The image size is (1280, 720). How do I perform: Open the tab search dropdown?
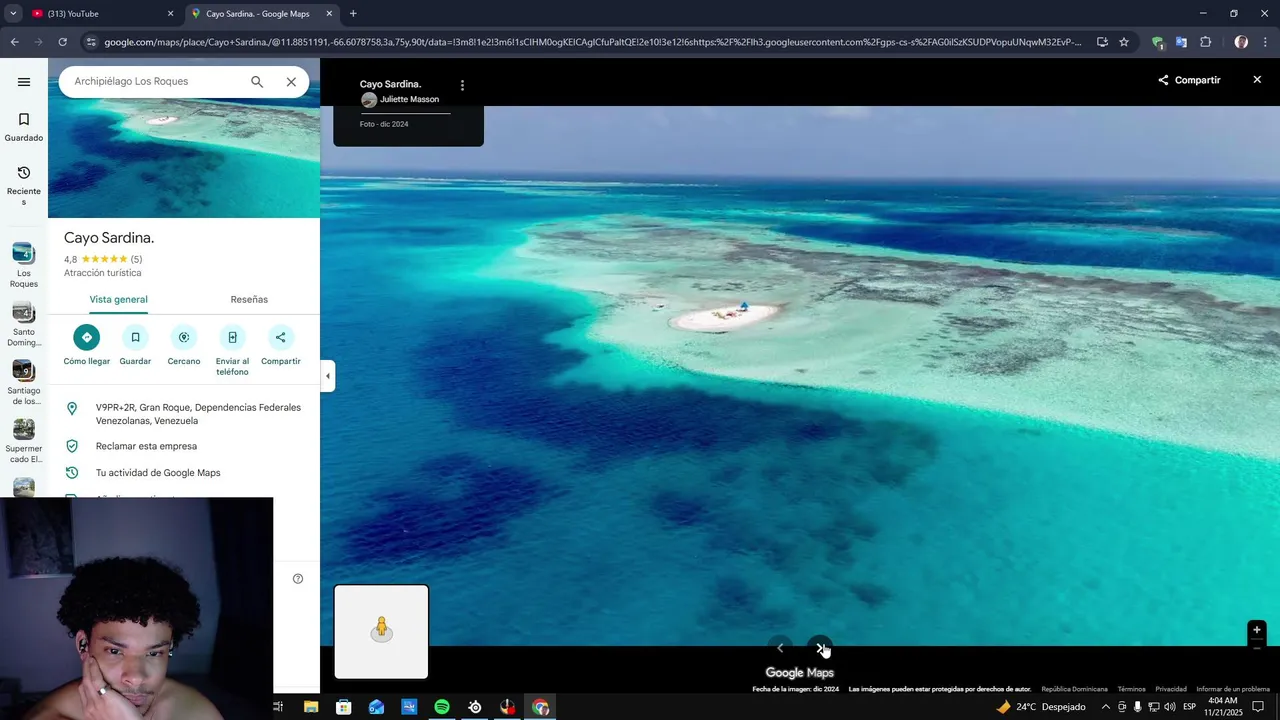tap(13, 14)
